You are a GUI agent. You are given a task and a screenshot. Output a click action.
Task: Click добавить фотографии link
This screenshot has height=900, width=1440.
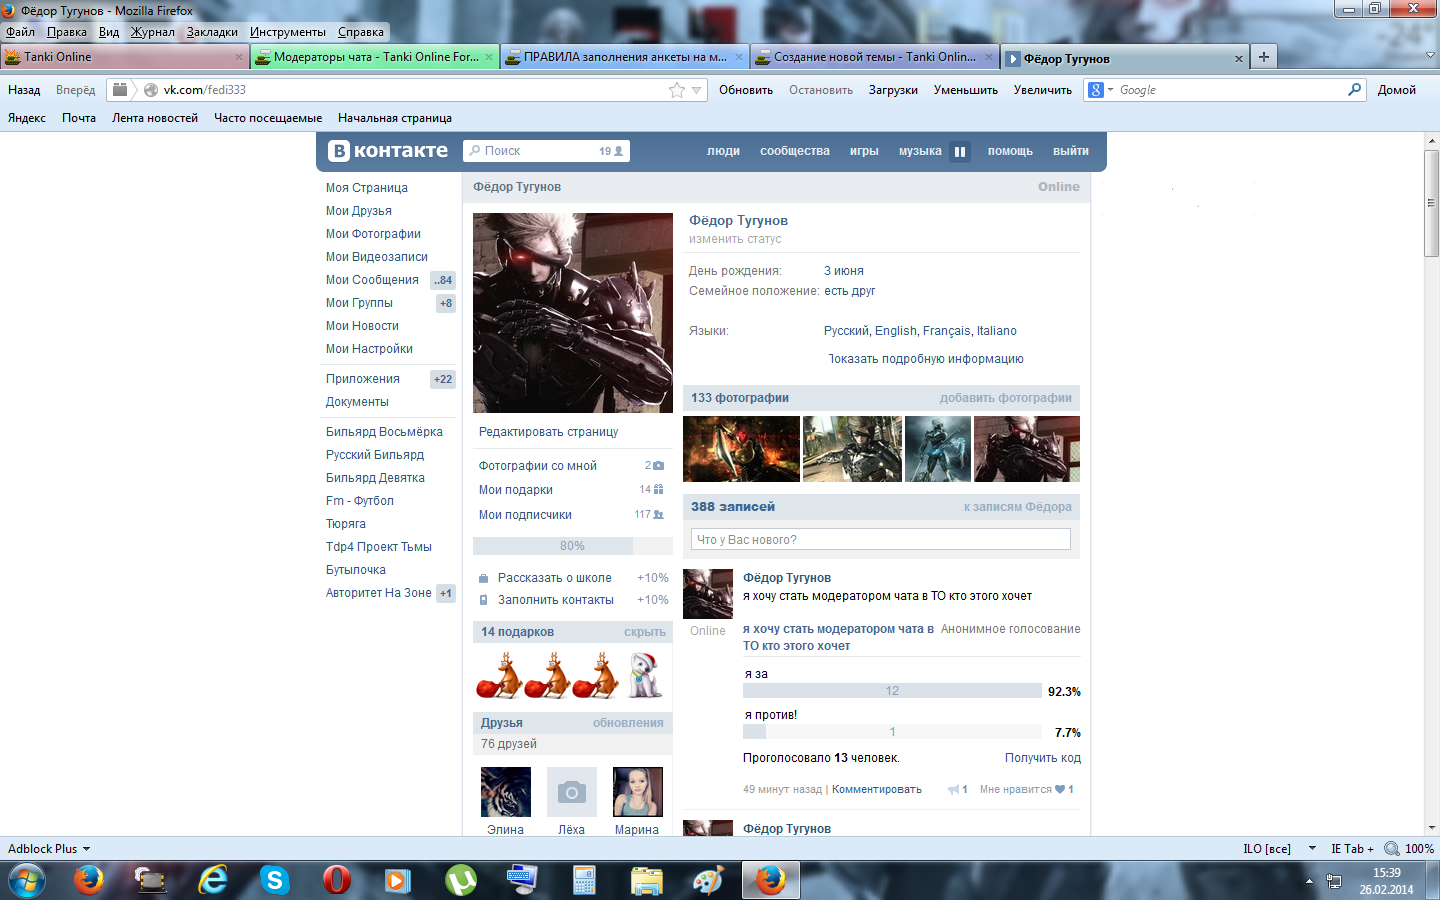click(1006, 398)
